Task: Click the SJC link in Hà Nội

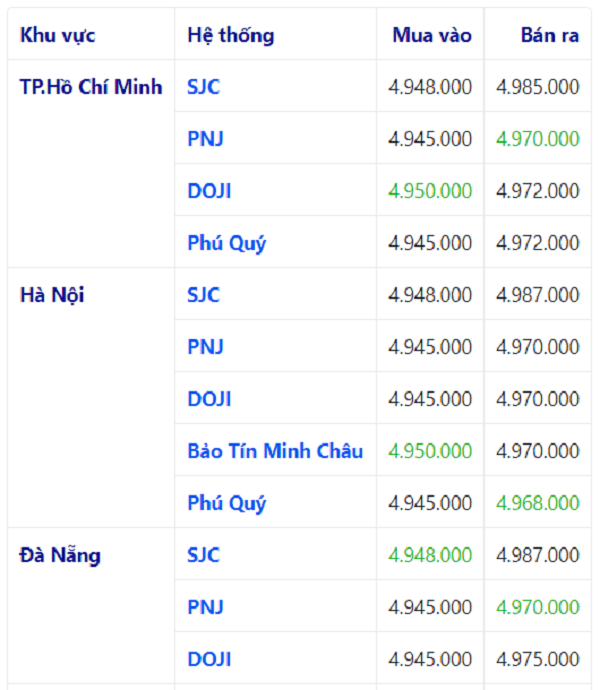Action: click(x=203, y=295)
